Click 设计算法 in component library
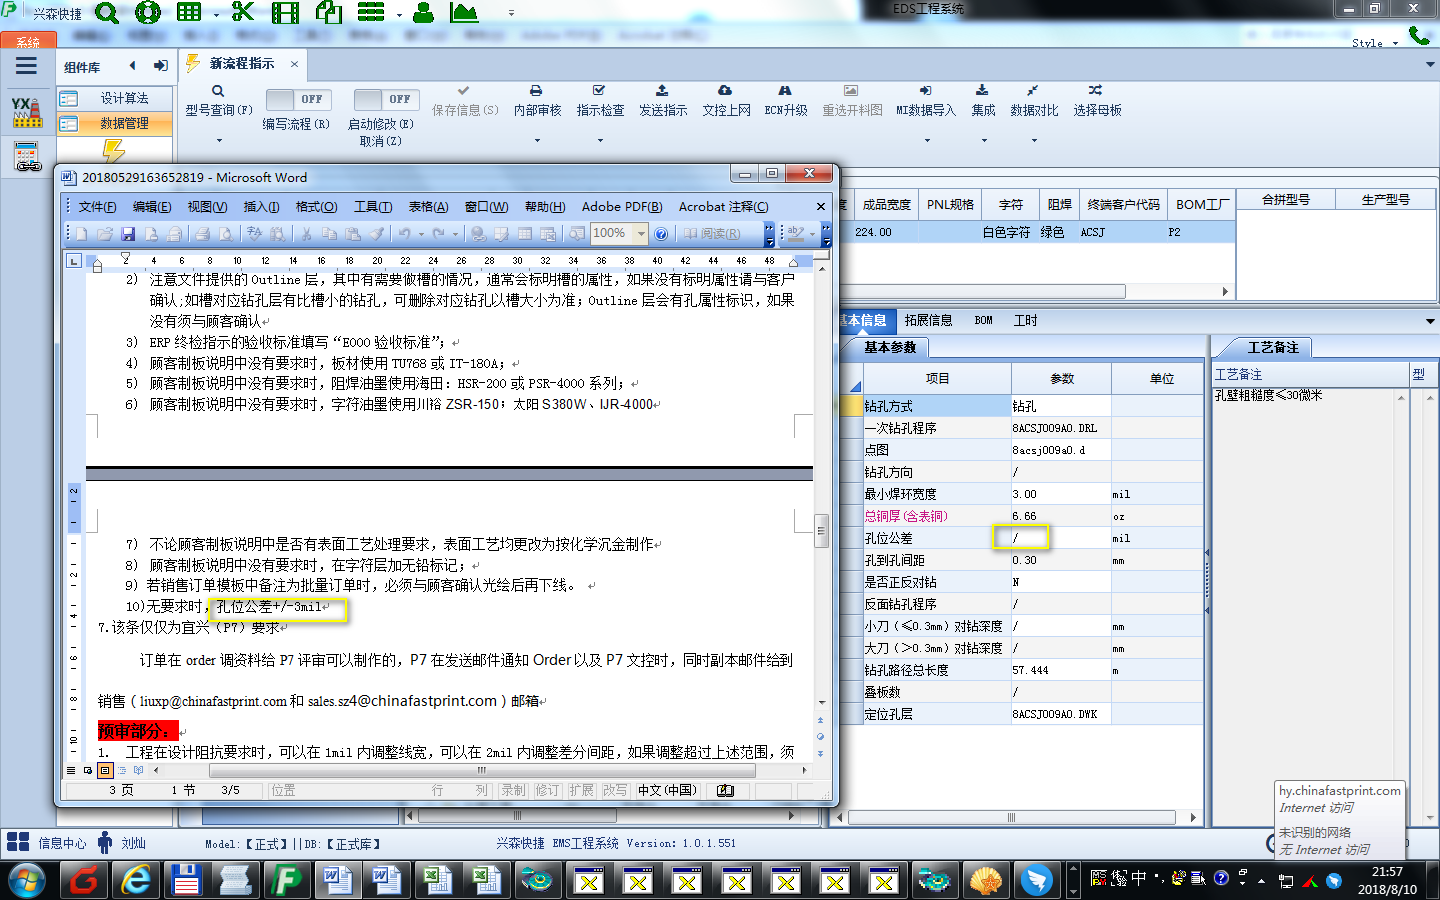 [x=114, y=98]
